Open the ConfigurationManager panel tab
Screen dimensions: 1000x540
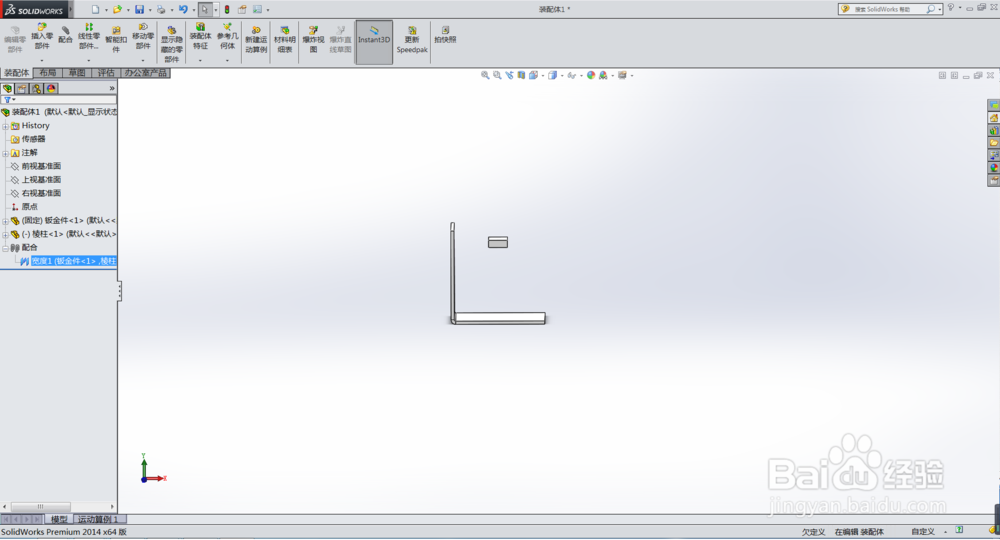(37, 89)
